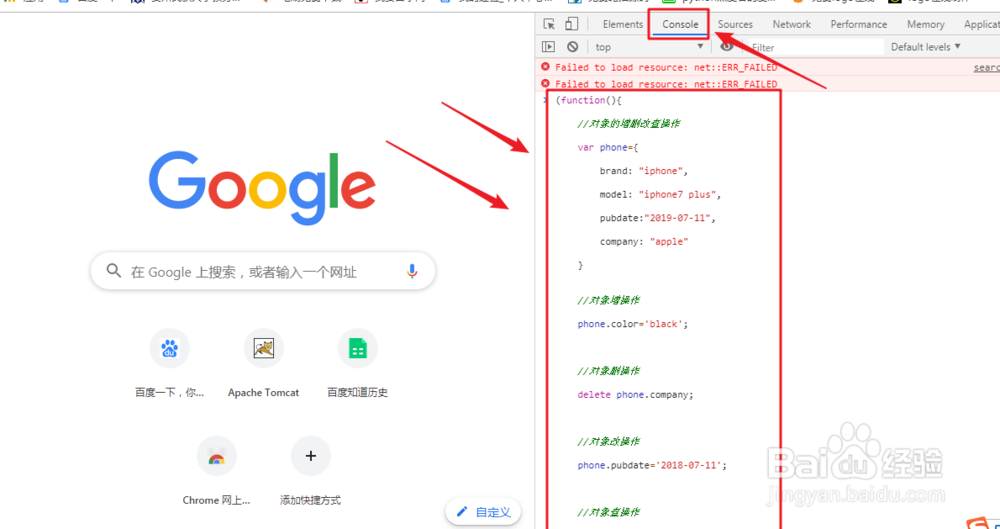Open the Sources tab
The image size is (1000, 529).
[735, 24]
